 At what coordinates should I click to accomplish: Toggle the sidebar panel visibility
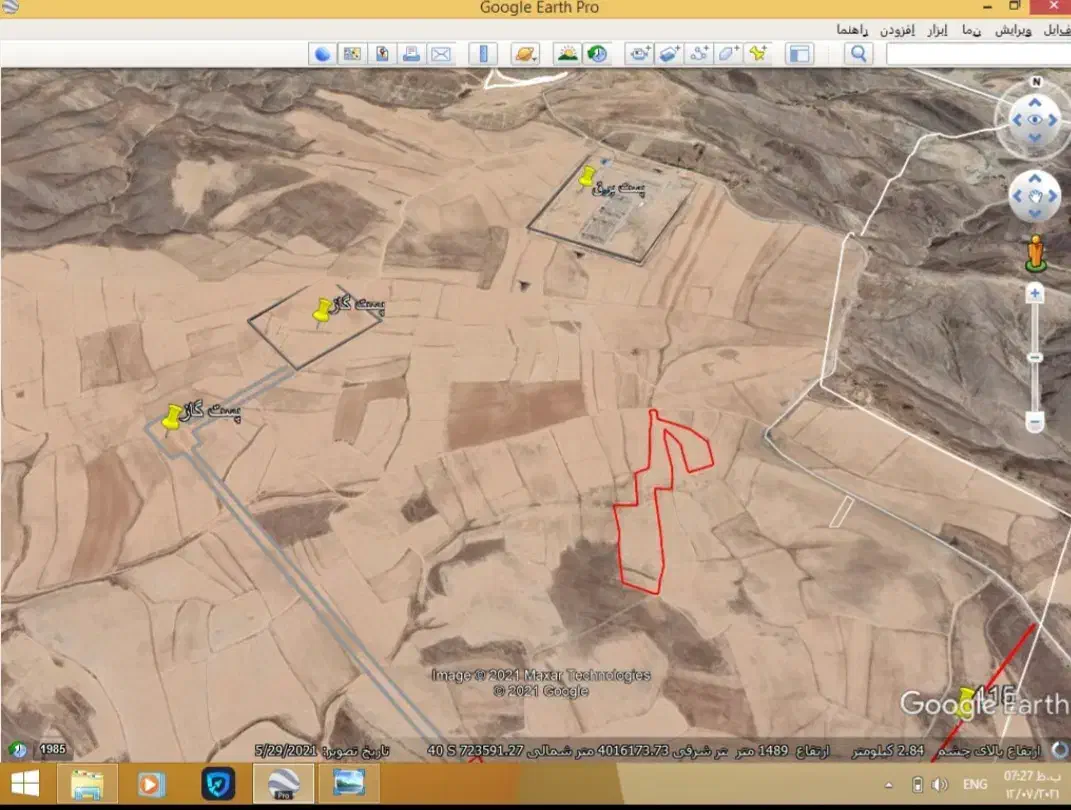(x=798, y=54)
